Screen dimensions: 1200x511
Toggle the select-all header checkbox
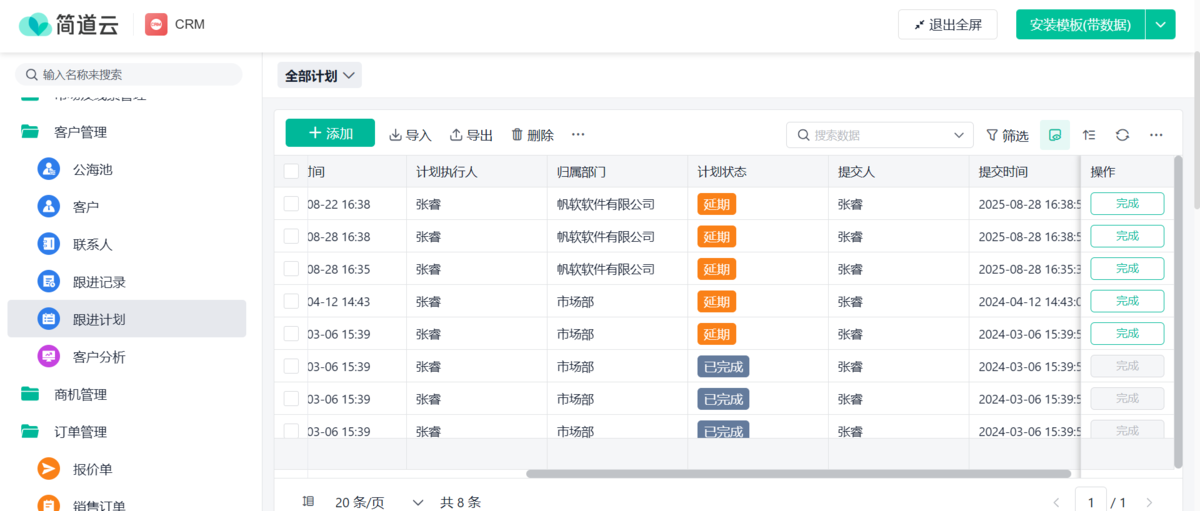tap(291, 172)
